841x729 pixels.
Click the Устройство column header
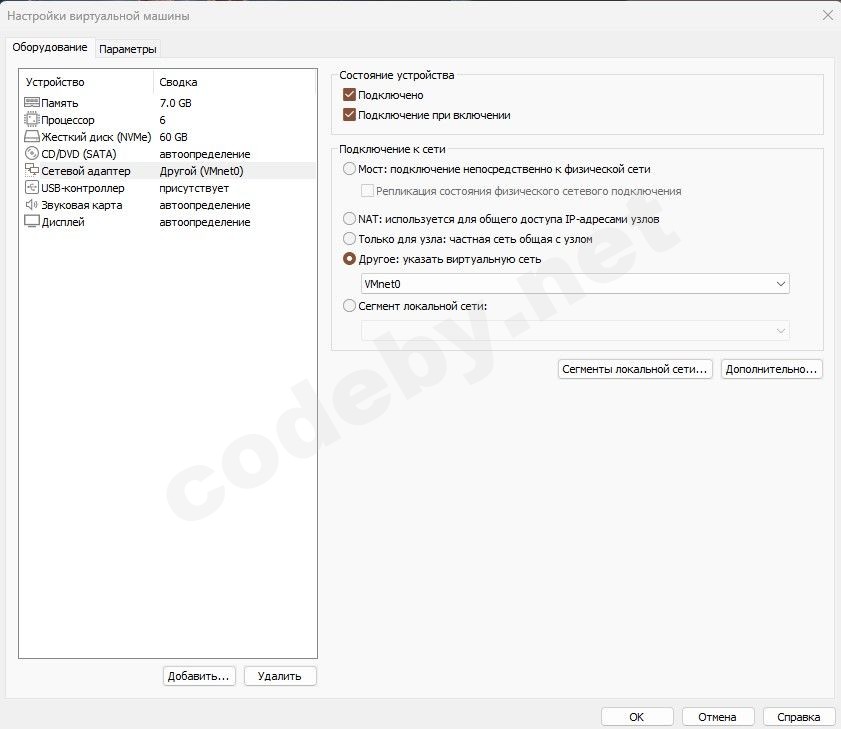click(x=55, y=82)
